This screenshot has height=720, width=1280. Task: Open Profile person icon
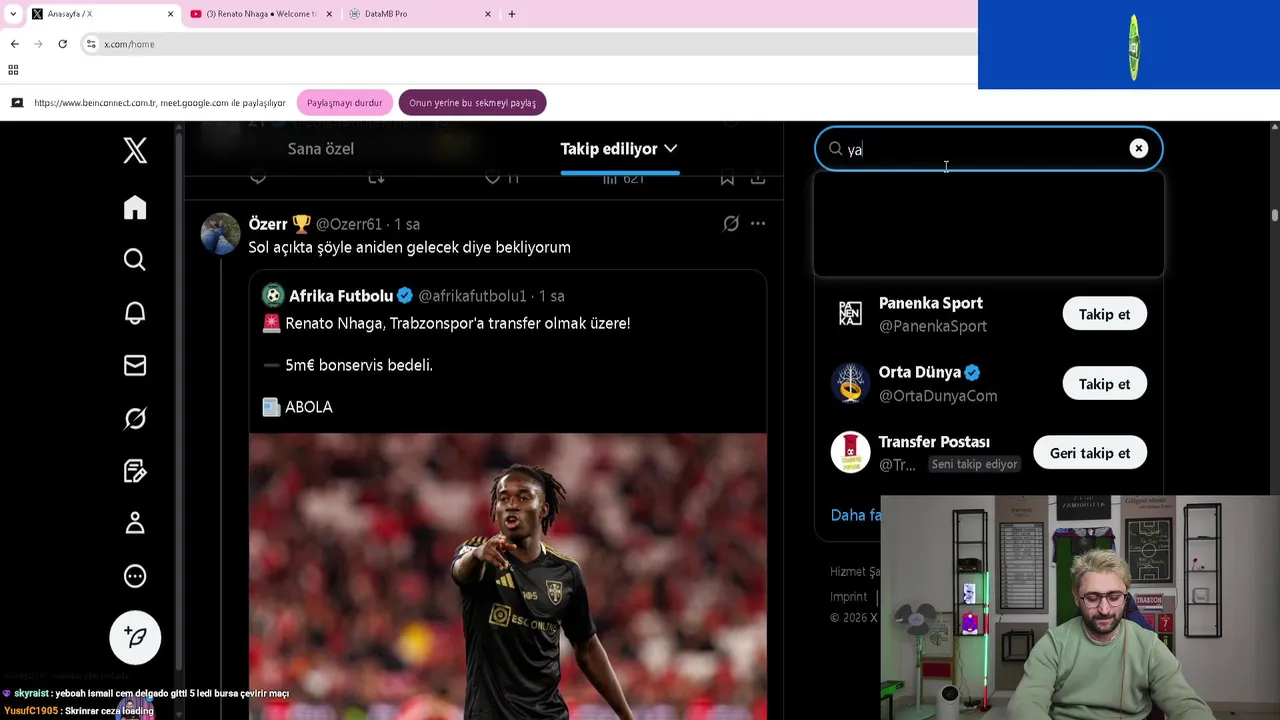click(135, 523)
